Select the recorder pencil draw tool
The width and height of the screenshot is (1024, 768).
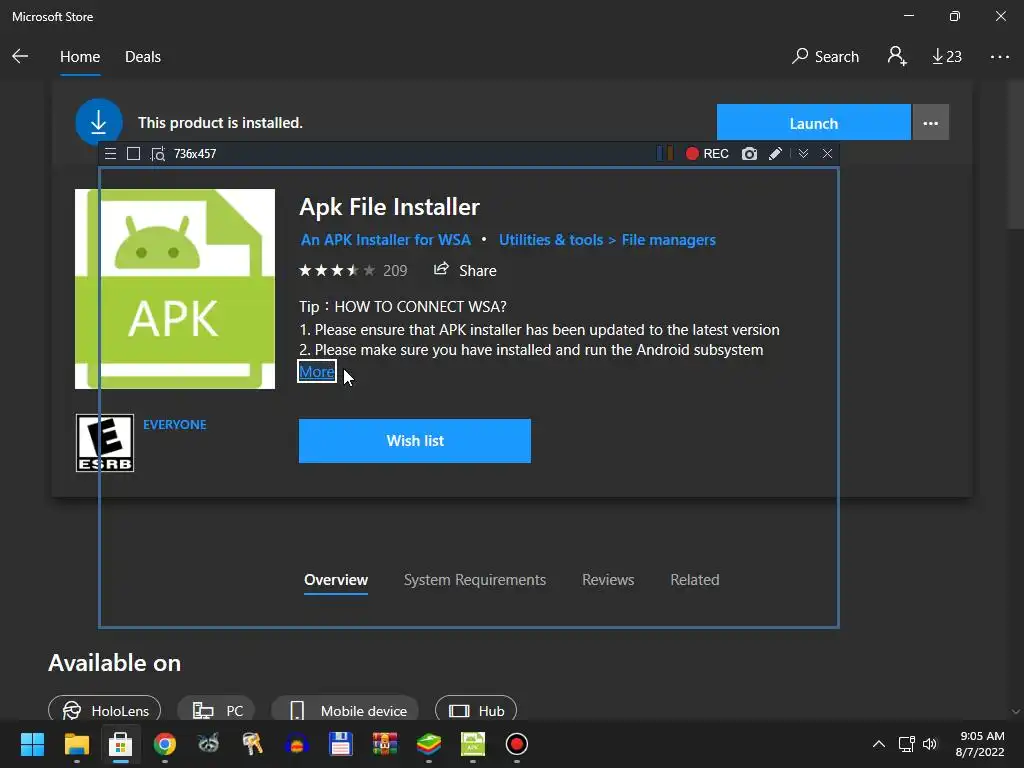click(x=775, y=153)
